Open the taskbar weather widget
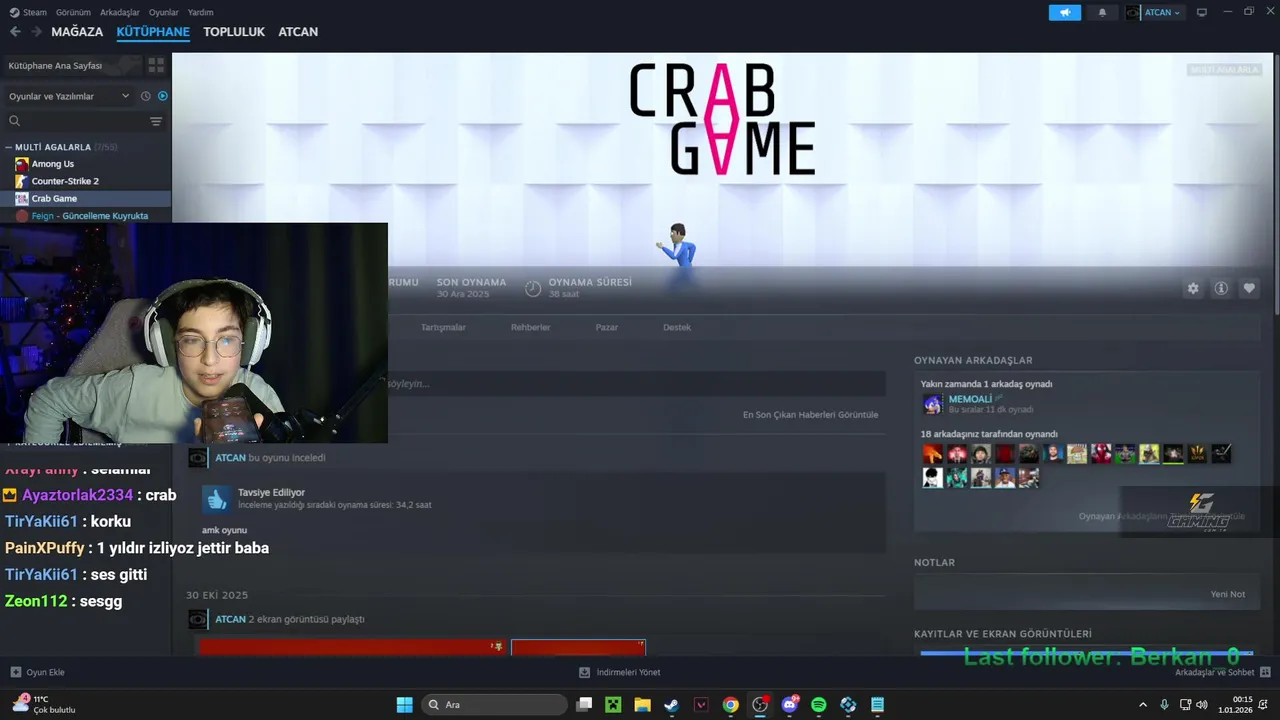The image size is (1280, 720). [43, 704]
